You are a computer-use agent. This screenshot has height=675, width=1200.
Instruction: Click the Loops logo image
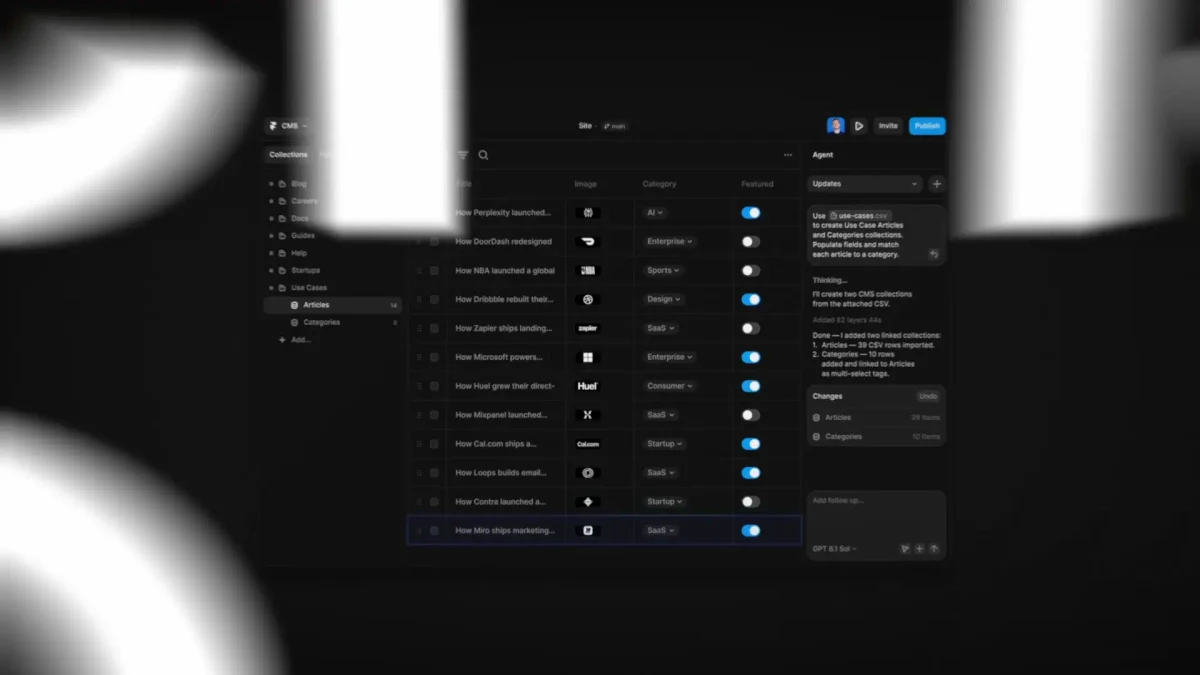tap(588, 473)
